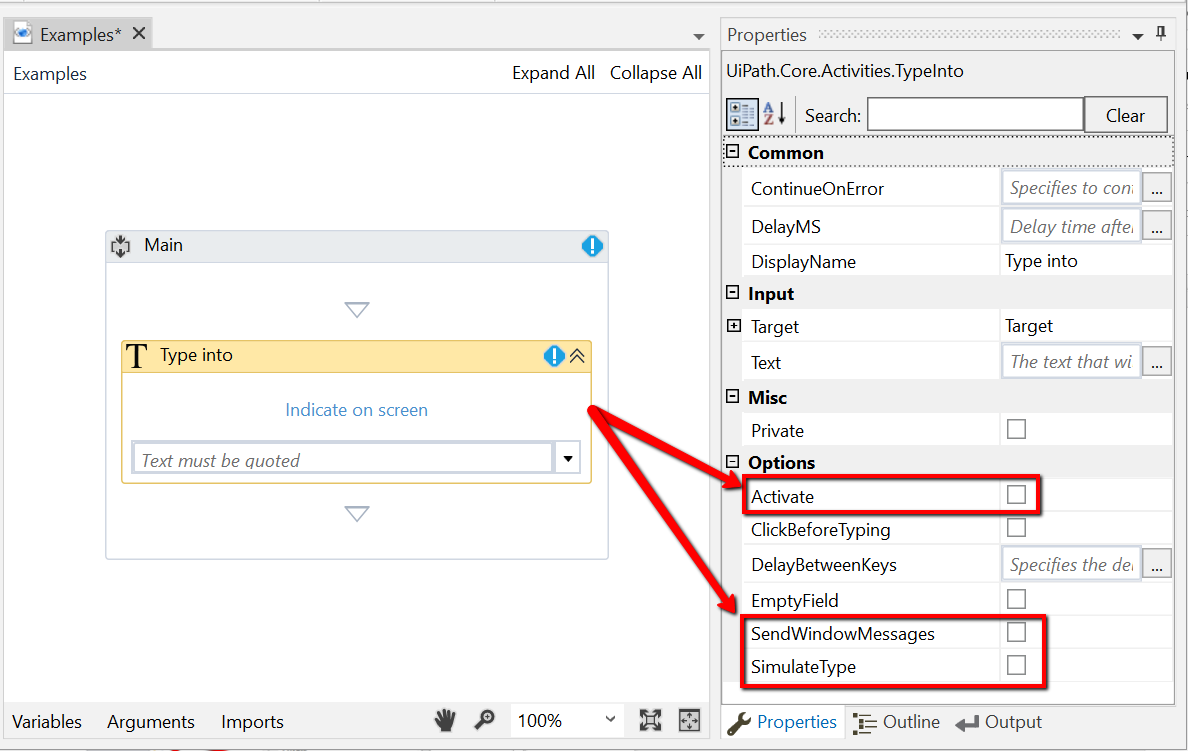Click Collapse All in the designer

coord(656,73)
